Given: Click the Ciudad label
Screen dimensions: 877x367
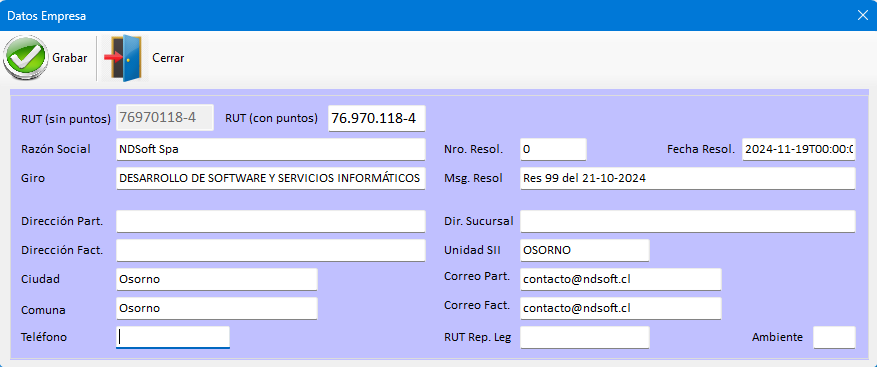Looking at the screenshot, I should coord(40,279).
